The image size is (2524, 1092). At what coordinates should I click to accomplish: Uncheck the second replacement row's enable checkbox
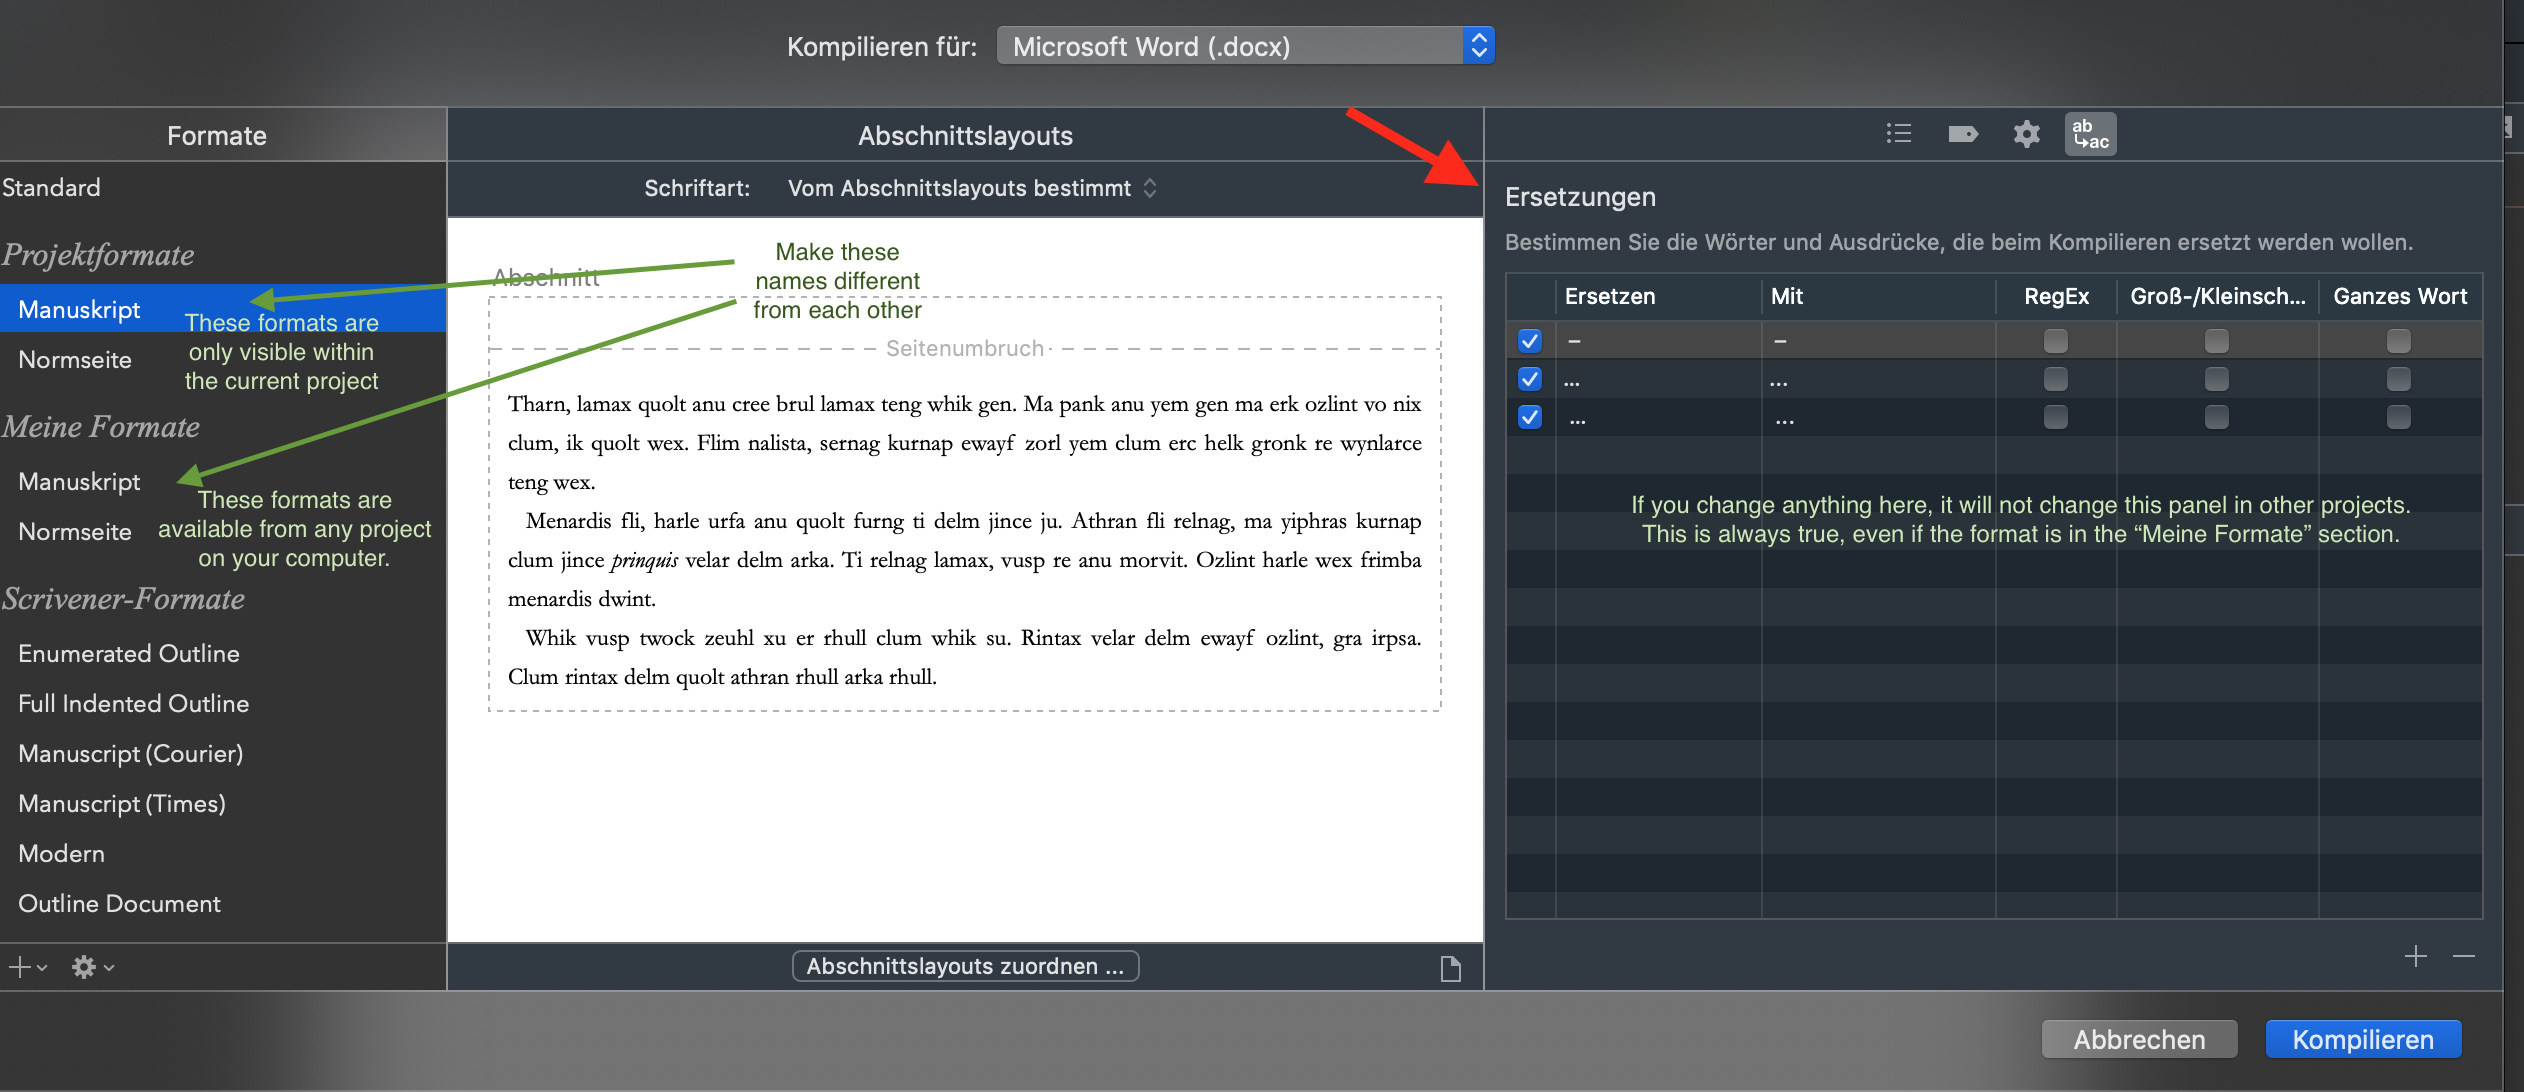(1529, 379)
